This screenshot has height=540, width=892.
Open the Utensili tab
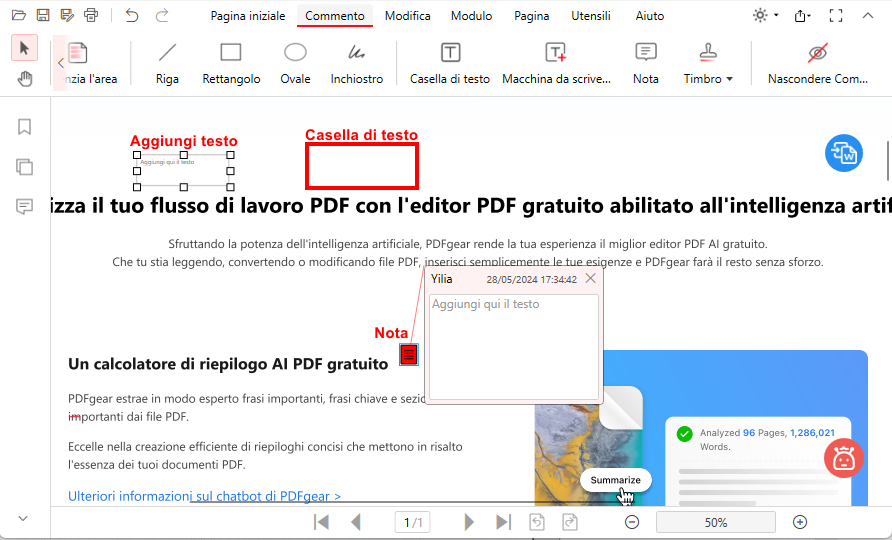(x=590, y=16)
